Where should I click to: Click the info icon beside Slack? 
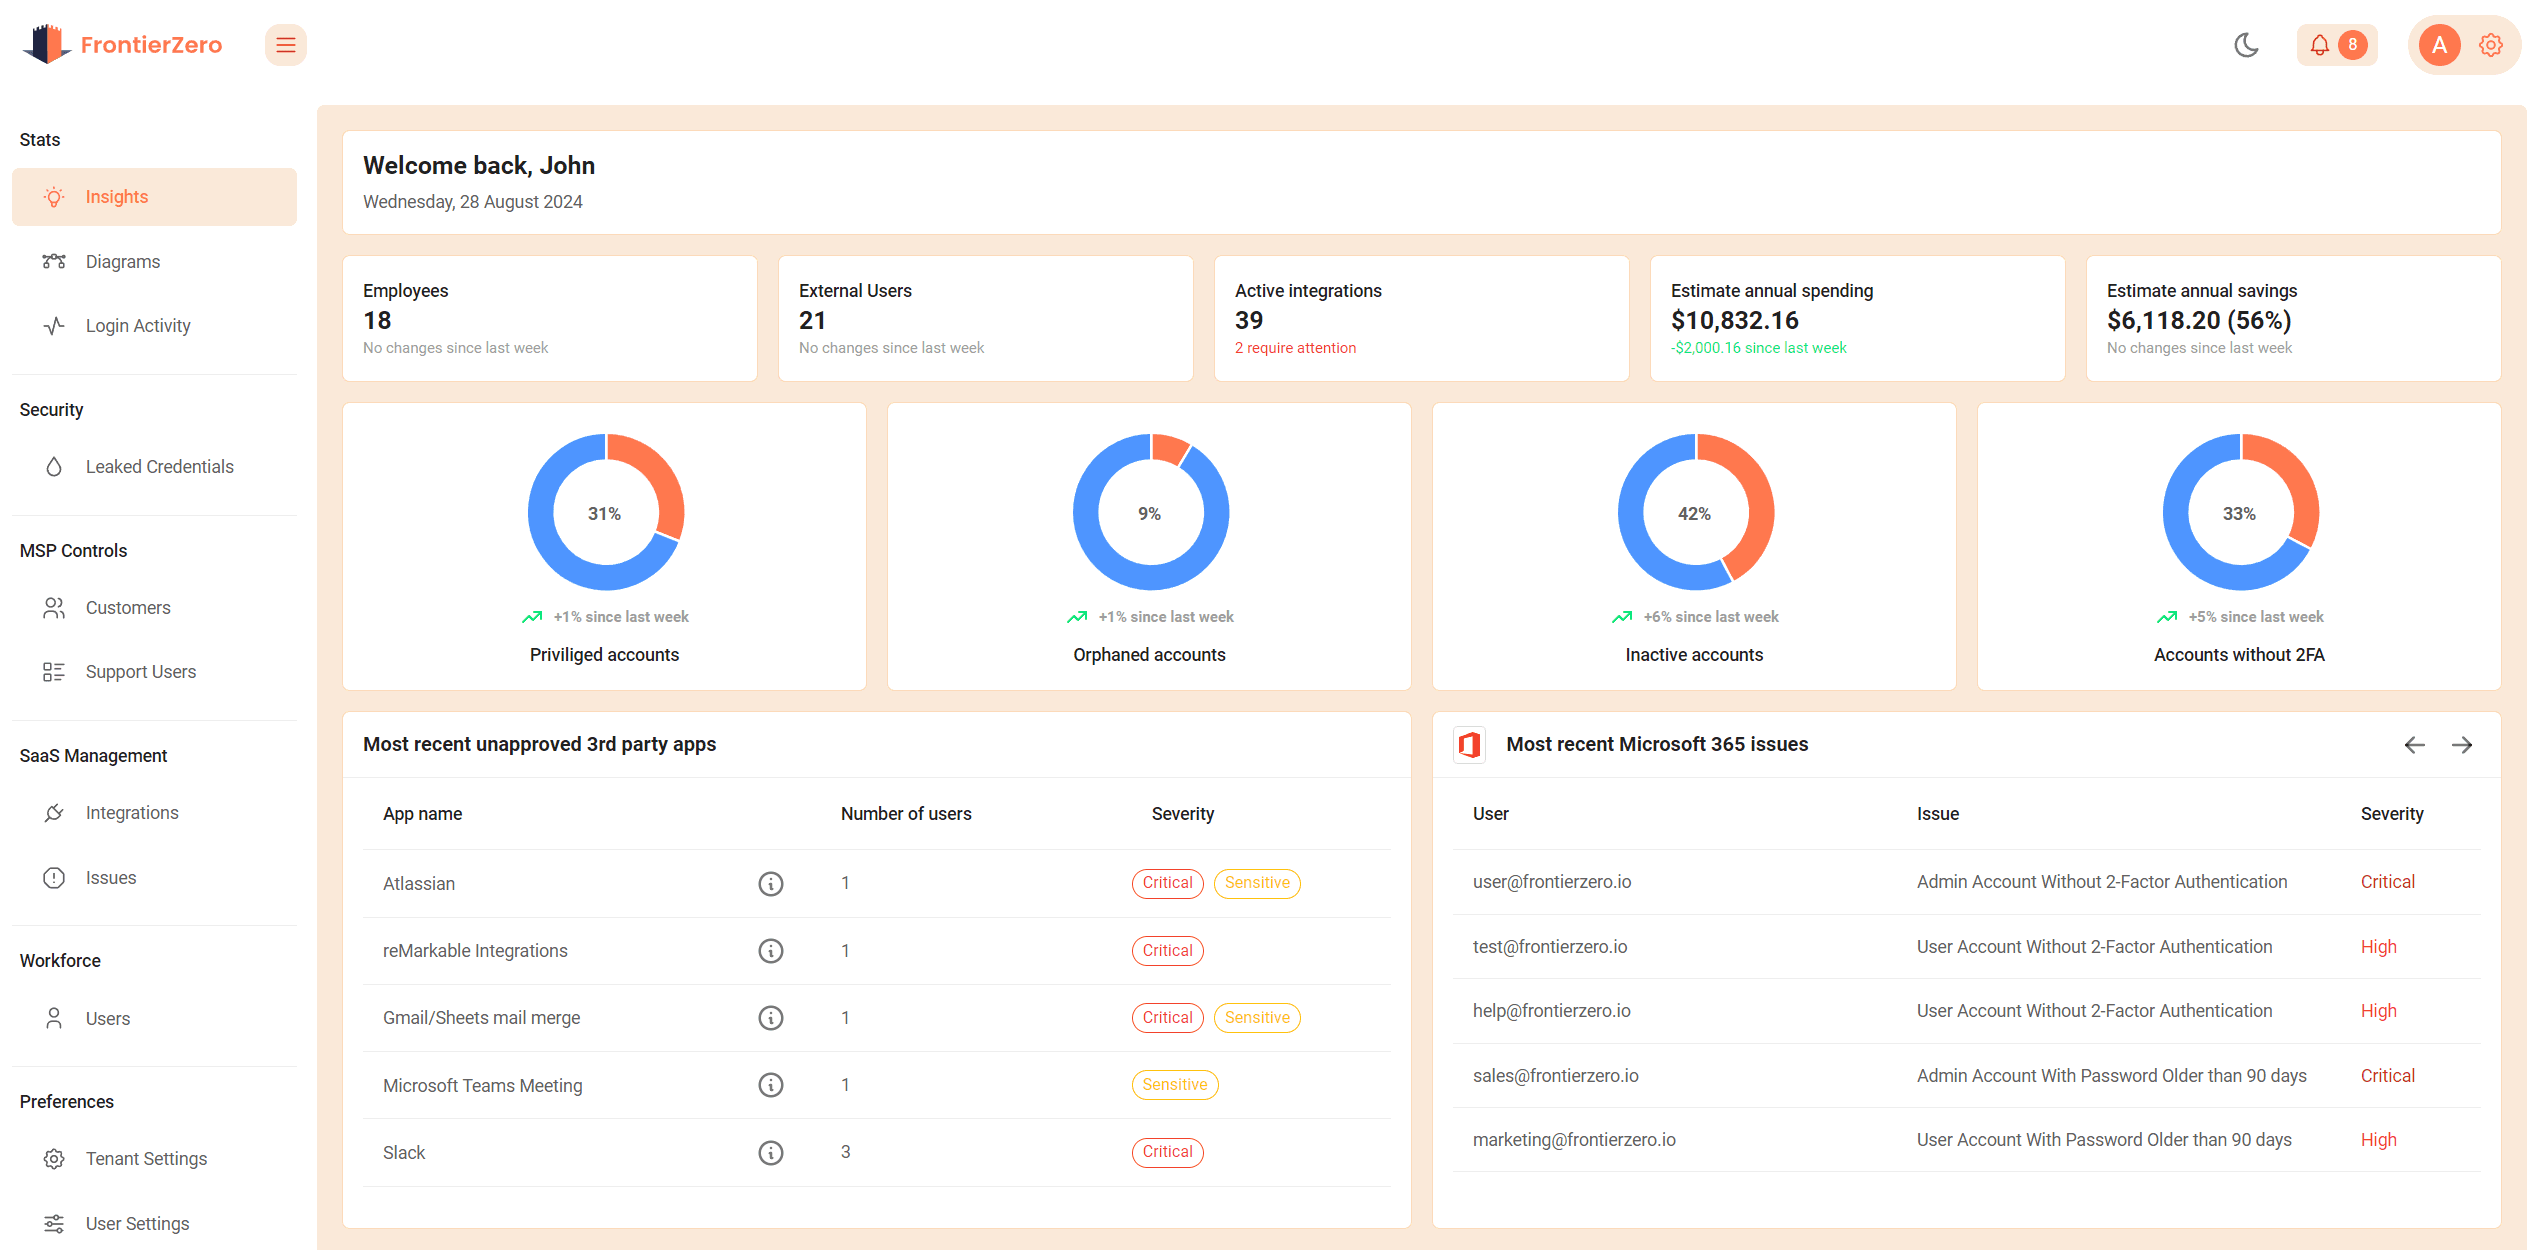tap(770, 1153)
